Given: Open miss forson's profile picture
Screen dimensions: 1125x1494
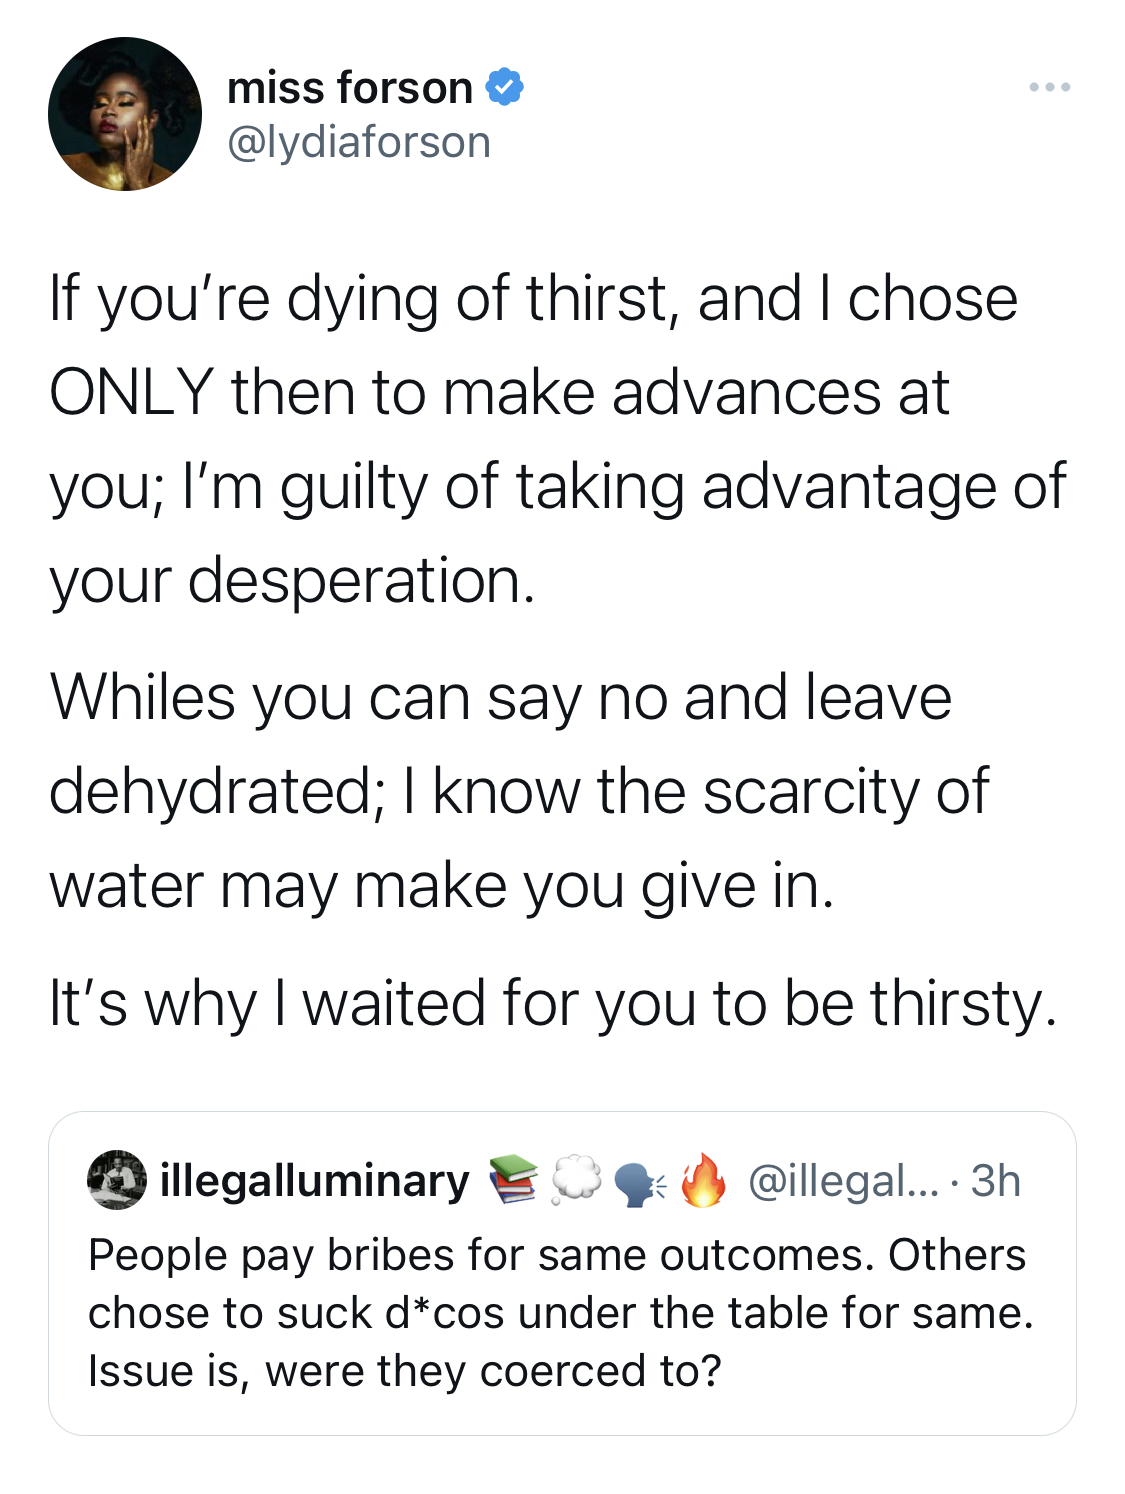Looking at the screenshot, I should pyautogui.click(x=125, y=114).
